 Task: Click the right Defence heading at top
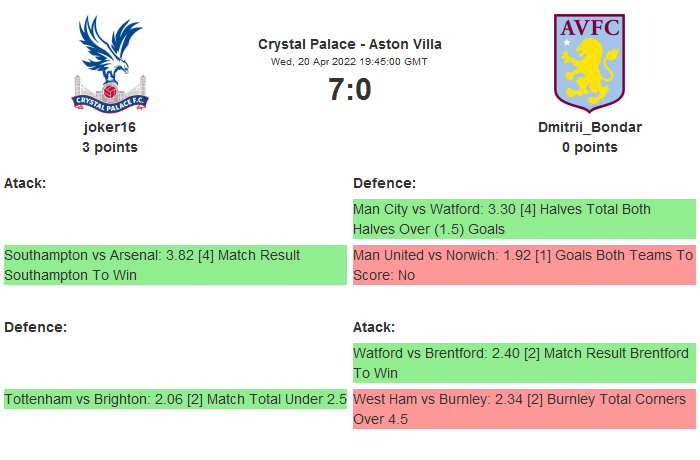(384, 183)
